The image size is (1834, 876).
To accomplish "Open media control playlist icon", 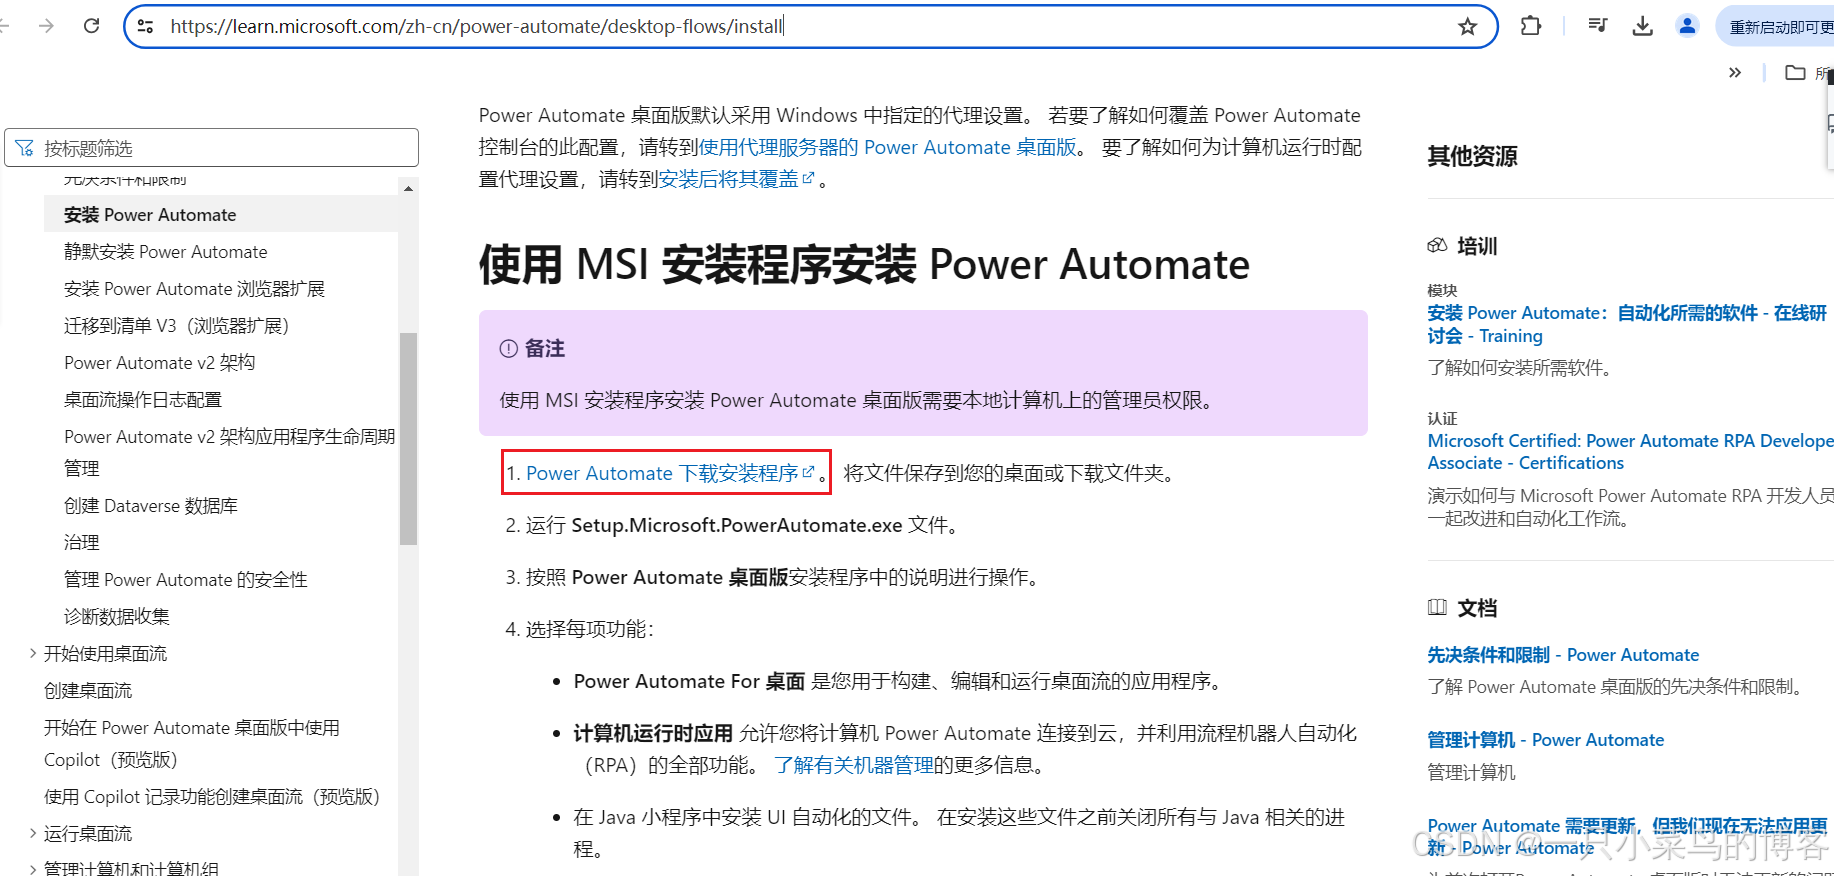I will 1597,26.
